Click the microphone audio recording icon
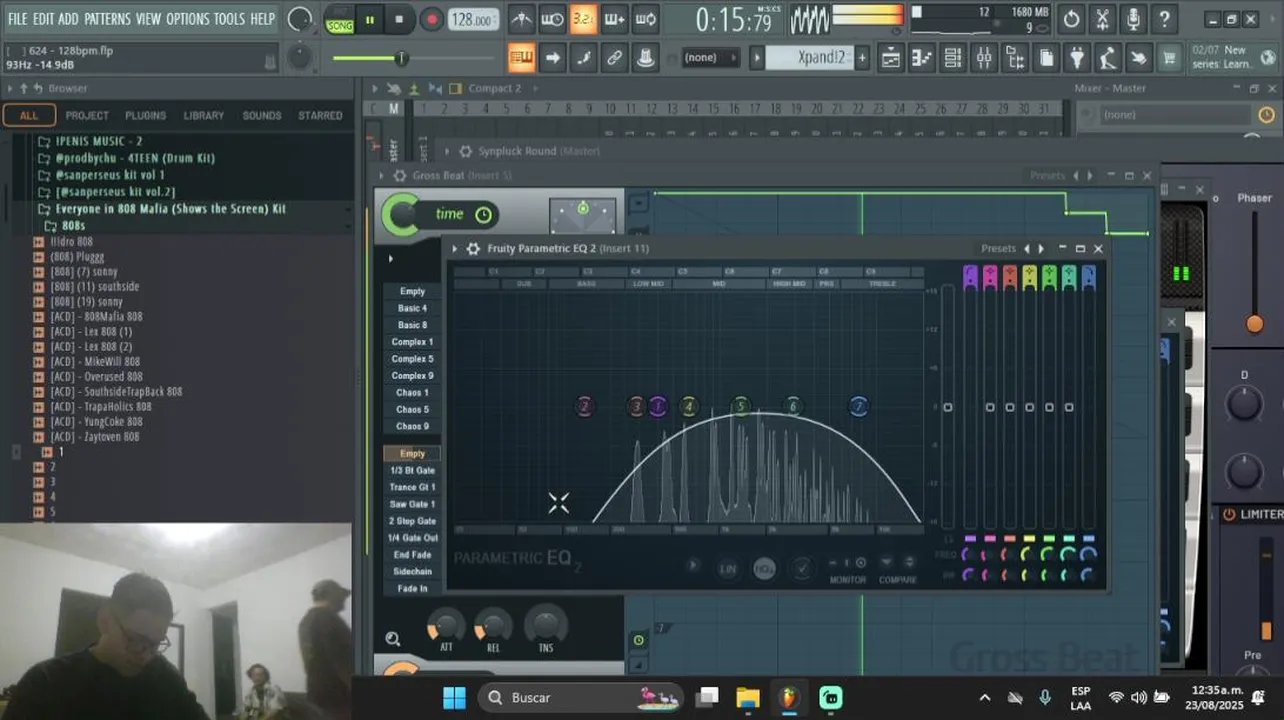 (x=1133, y=19)
